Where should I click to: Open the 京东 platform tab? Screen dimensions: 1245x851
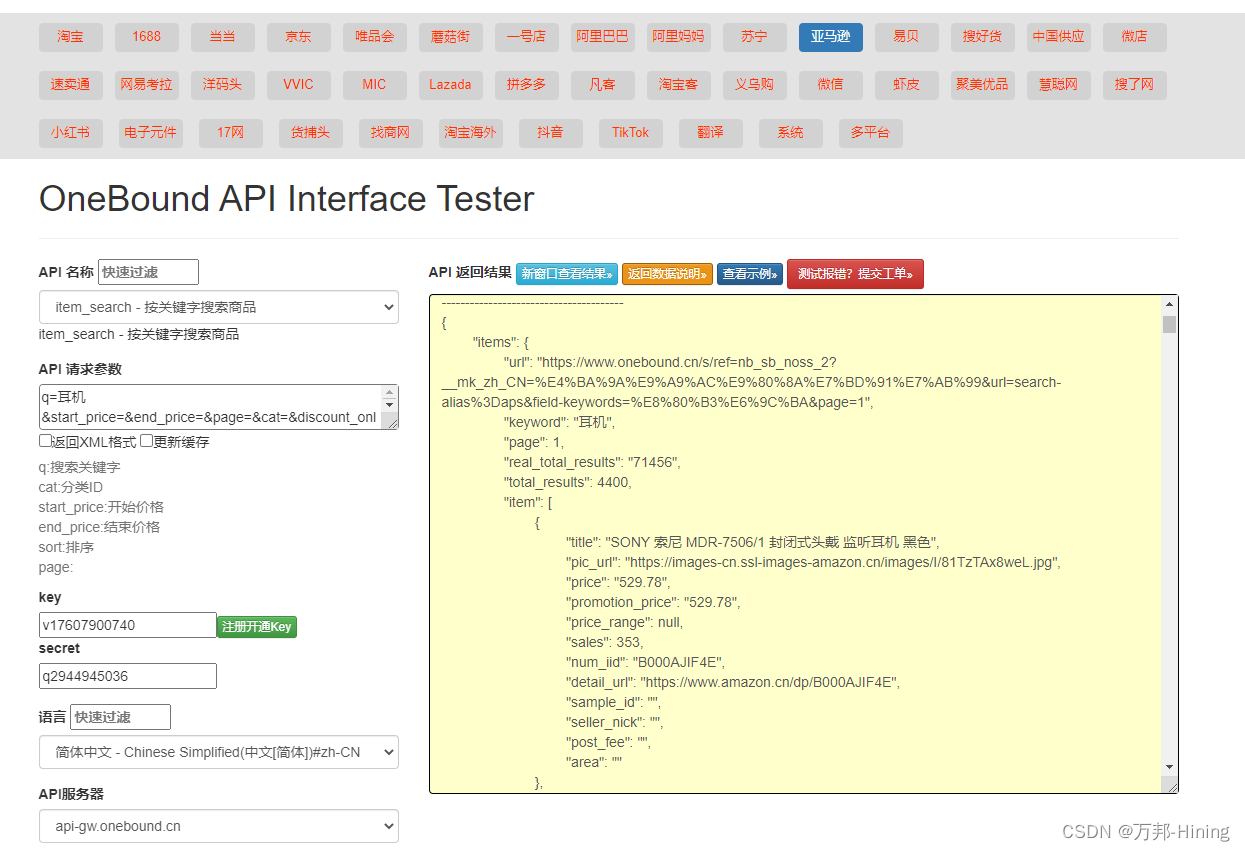click(x=298, y=37)
